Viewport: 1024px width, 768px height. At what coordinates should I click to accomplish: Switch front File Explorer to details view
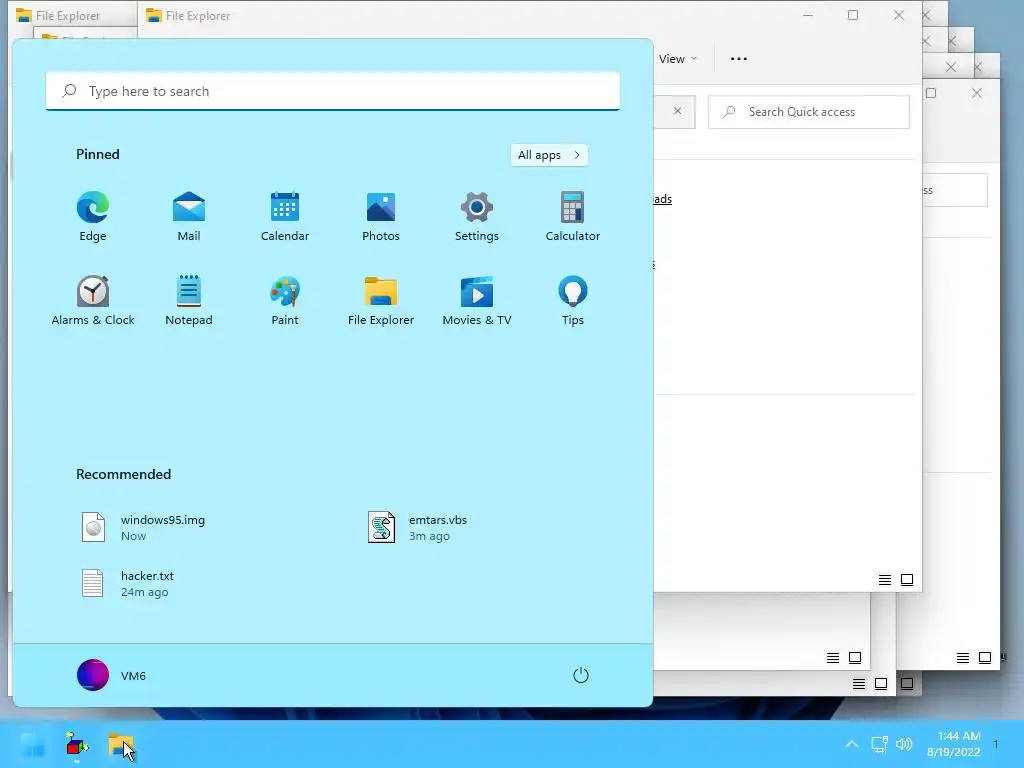(885, 580)
